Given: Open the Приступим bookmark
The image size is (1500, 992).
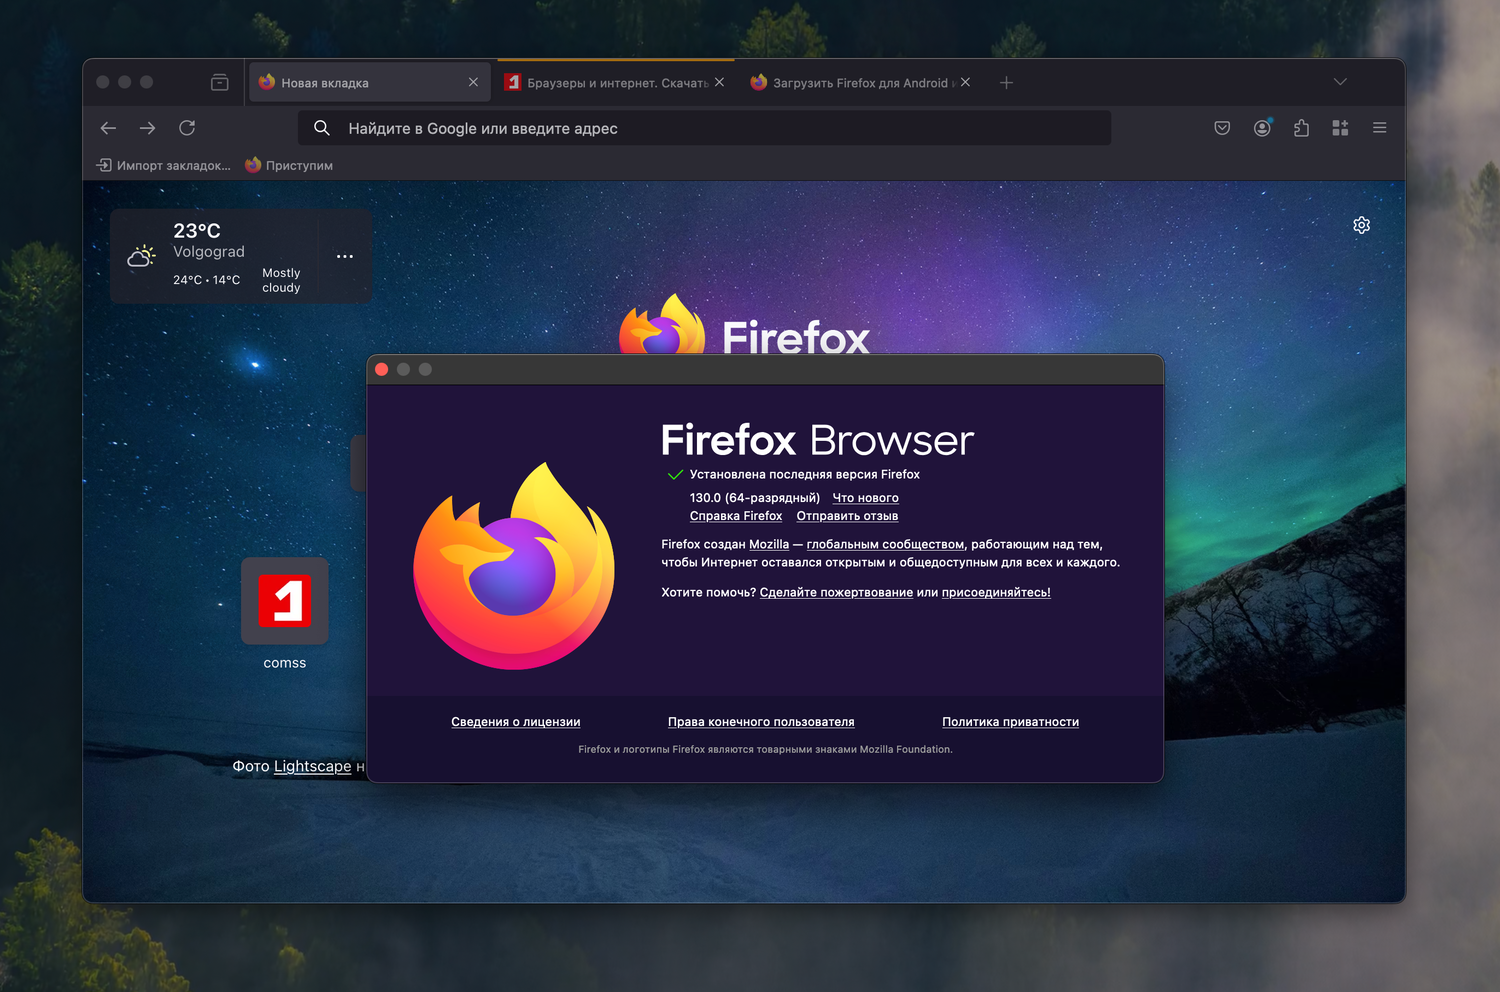Looking at the screenshot, I should [x=289, y=165].
